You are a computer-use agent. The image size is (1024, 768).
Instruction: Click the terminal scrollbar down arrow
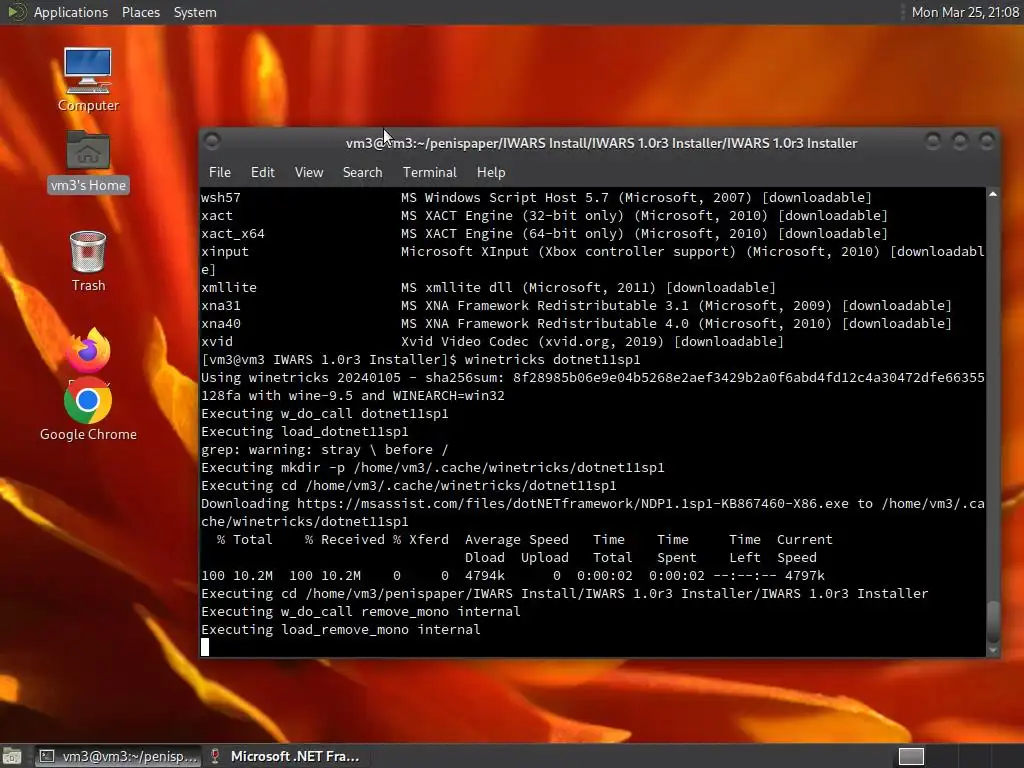coord(993,650)
